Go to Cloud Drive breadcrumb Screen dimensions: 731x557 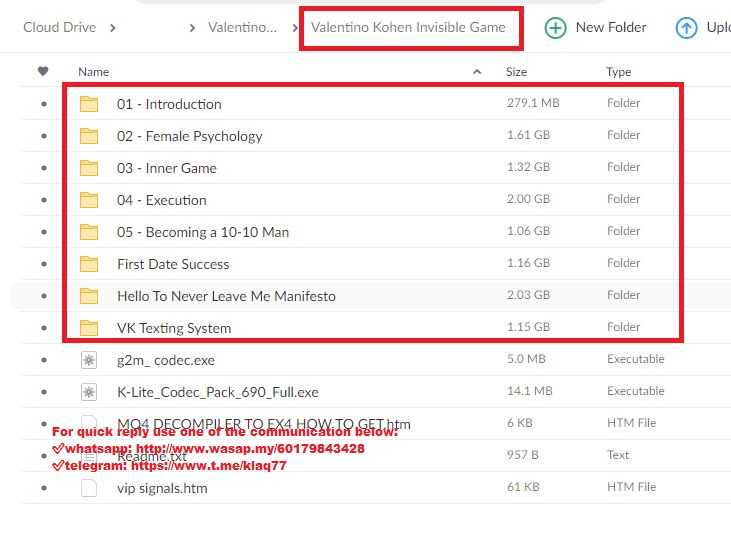[x=60, y=28]
